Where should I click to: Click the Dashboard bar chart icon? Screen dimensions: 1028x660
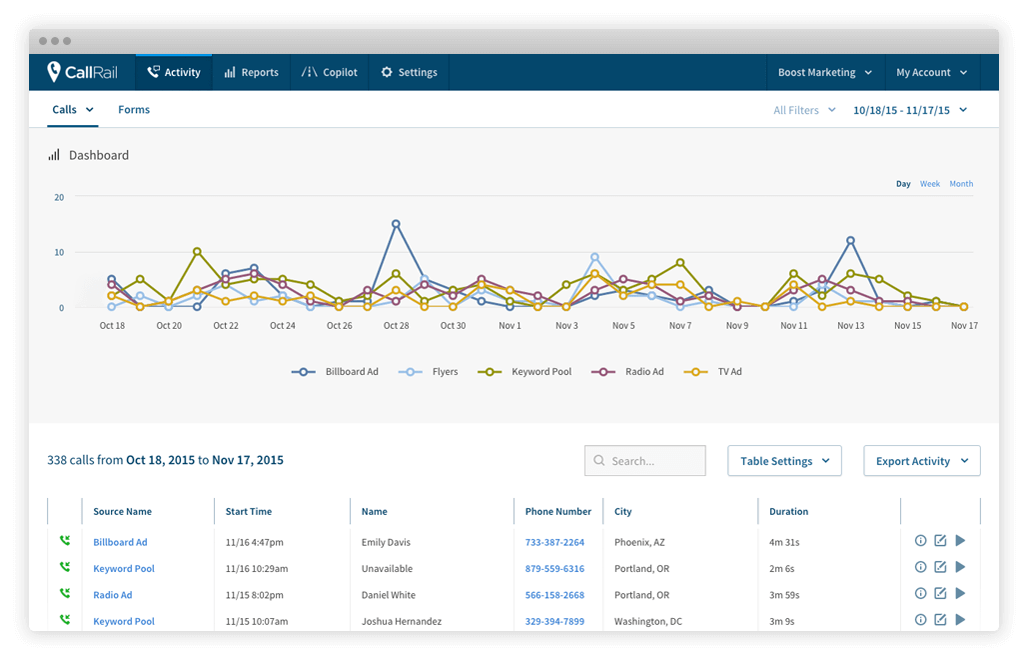[x=54, y=155]
